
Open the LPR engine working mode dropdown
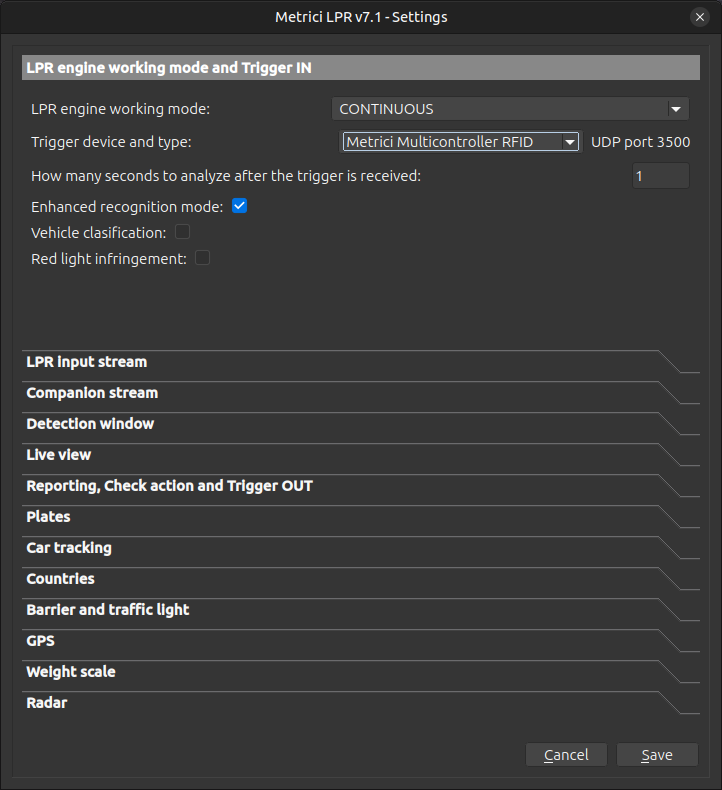tap(510, 109)
